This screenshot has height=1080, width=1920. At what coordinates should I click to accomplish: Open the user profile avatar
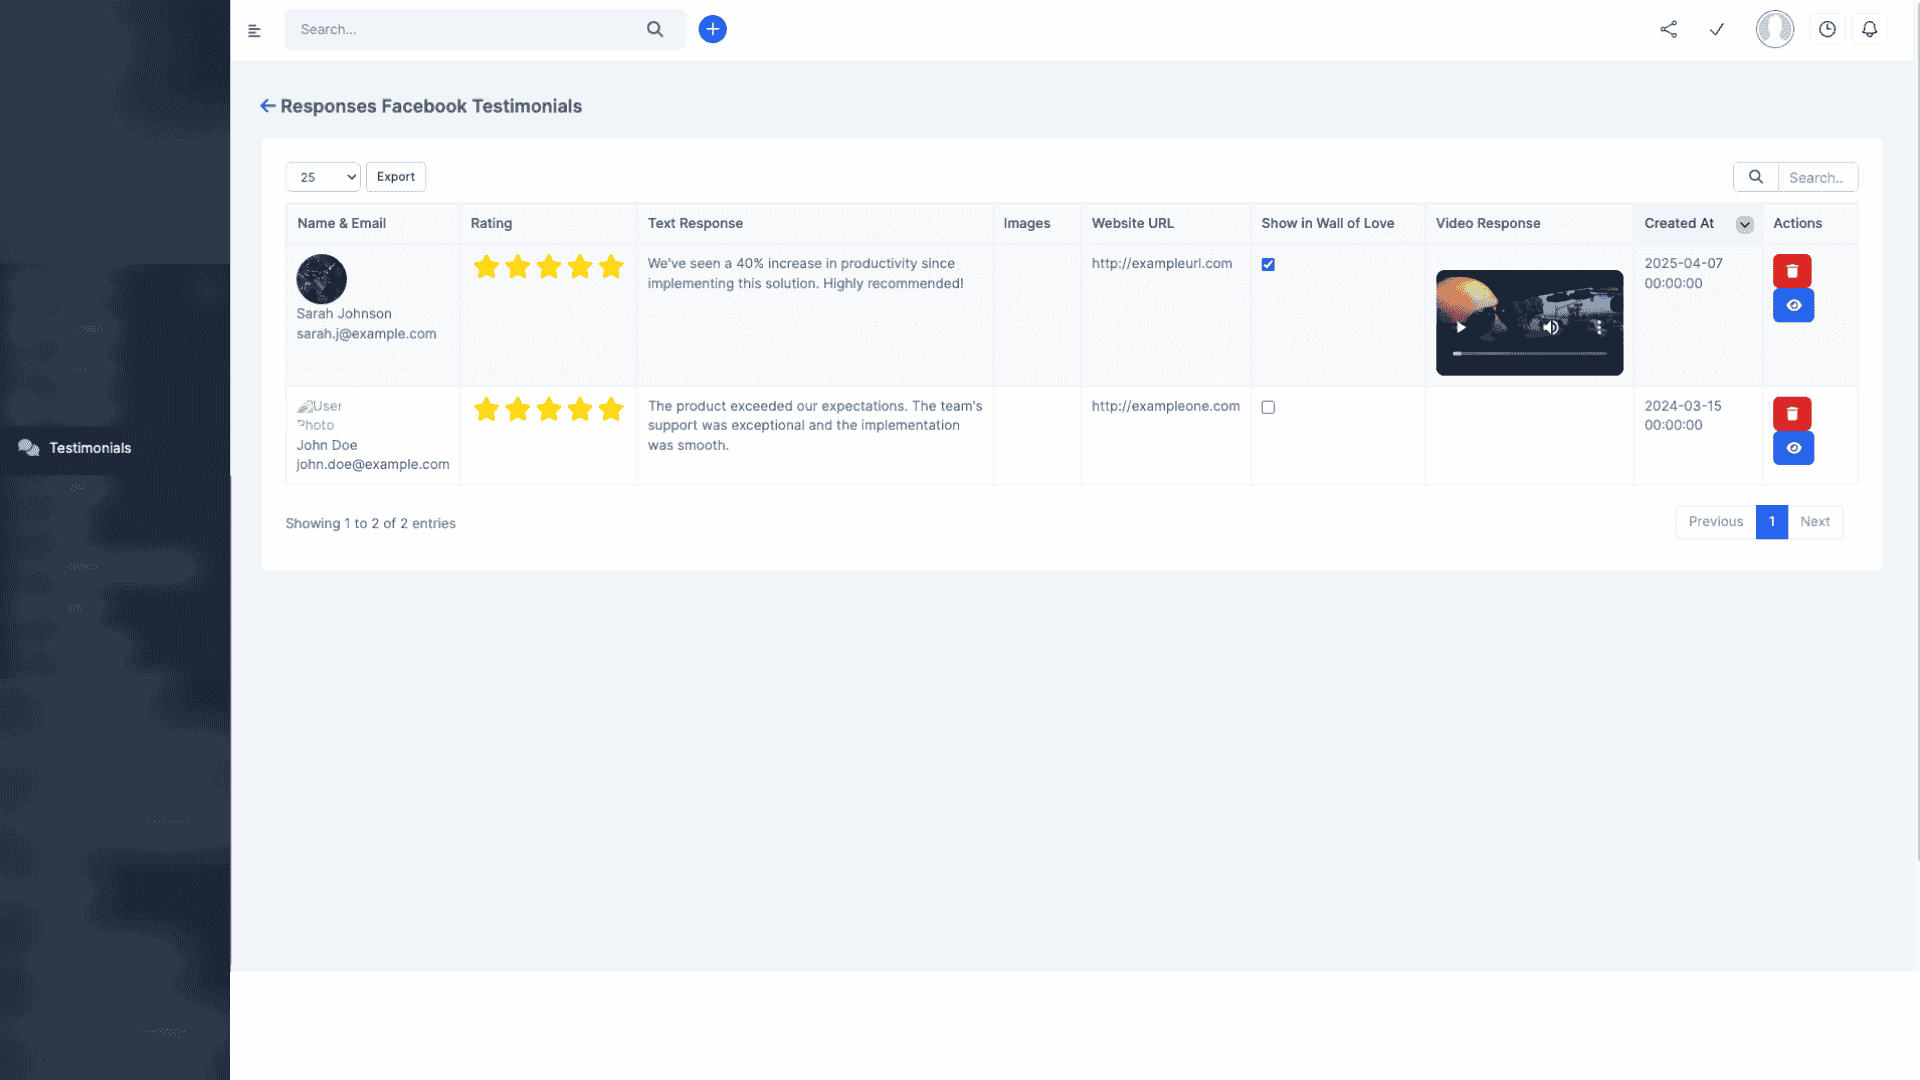coord(1775,29)
